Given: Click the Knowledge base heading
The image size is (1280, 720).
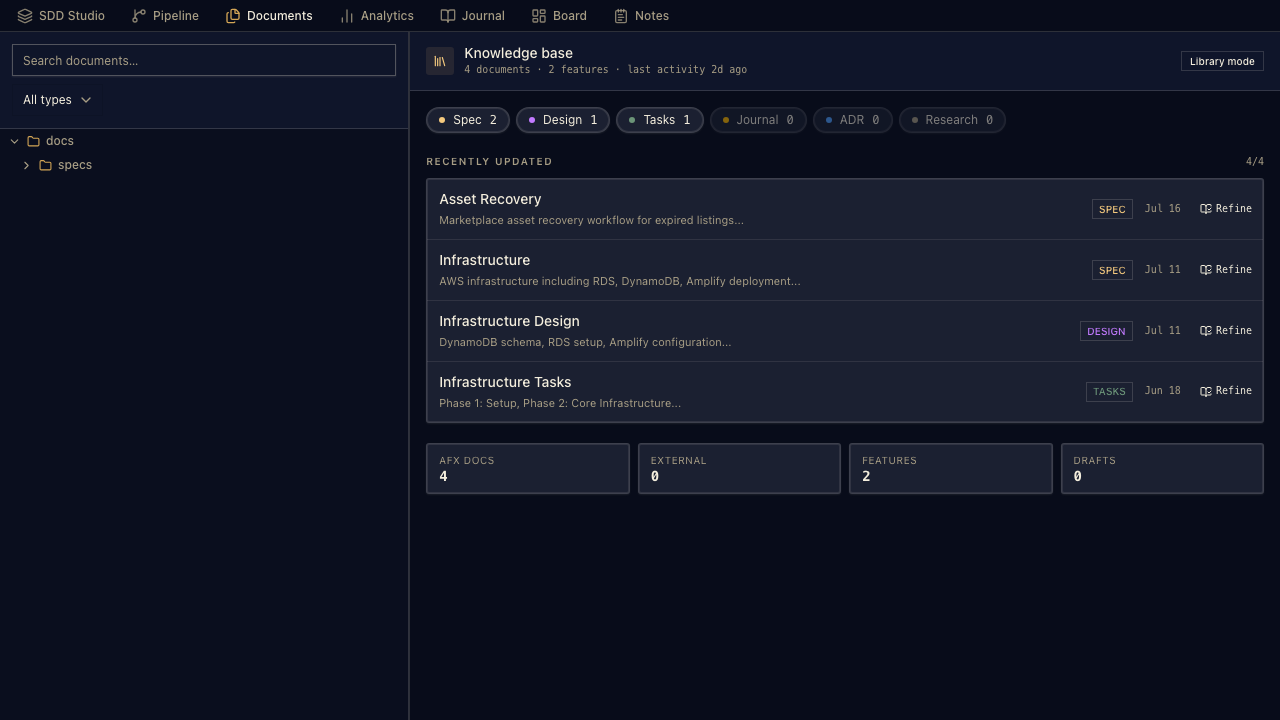Looking at the screenshot, I should (518, 53).
